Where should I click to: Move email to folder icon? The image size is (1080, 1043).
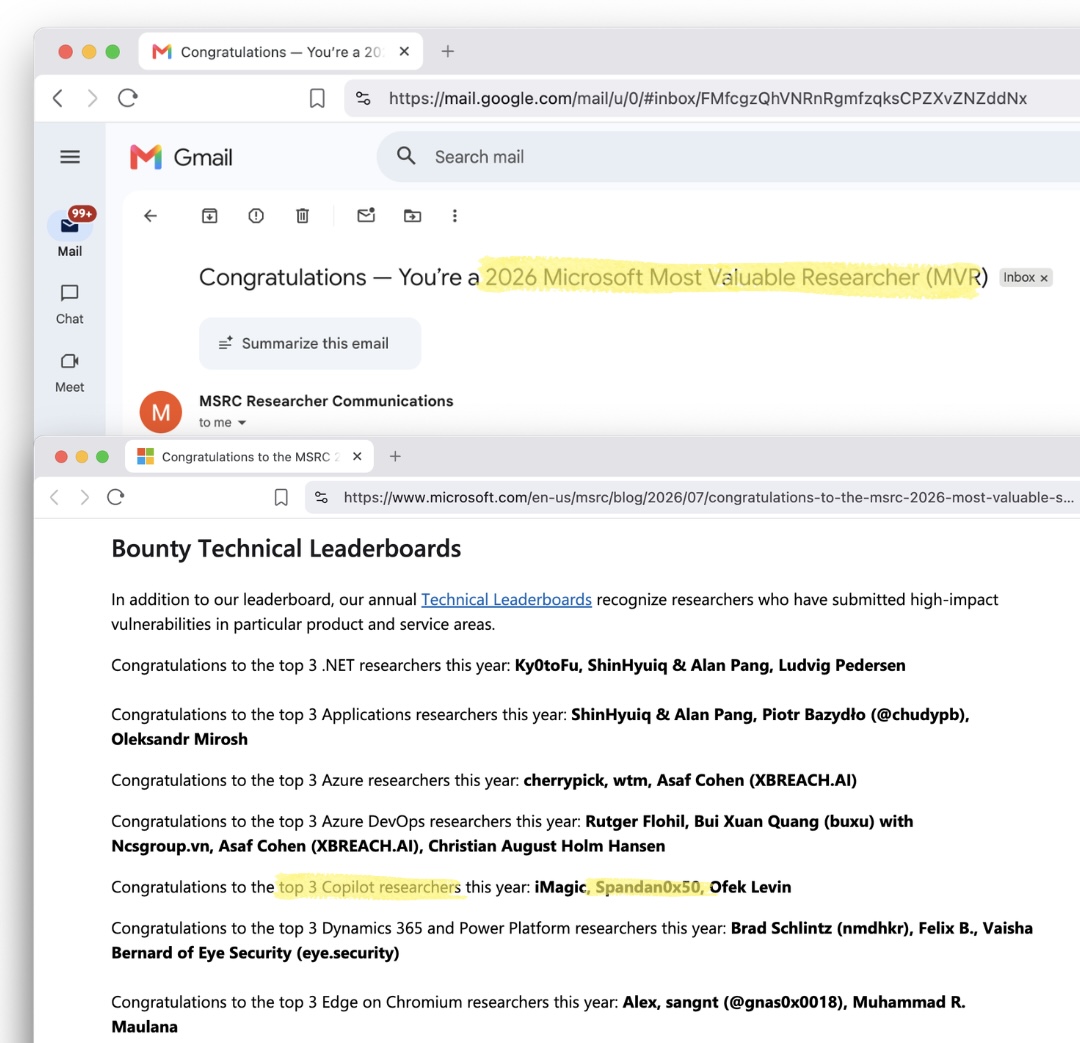coord(412,216)
